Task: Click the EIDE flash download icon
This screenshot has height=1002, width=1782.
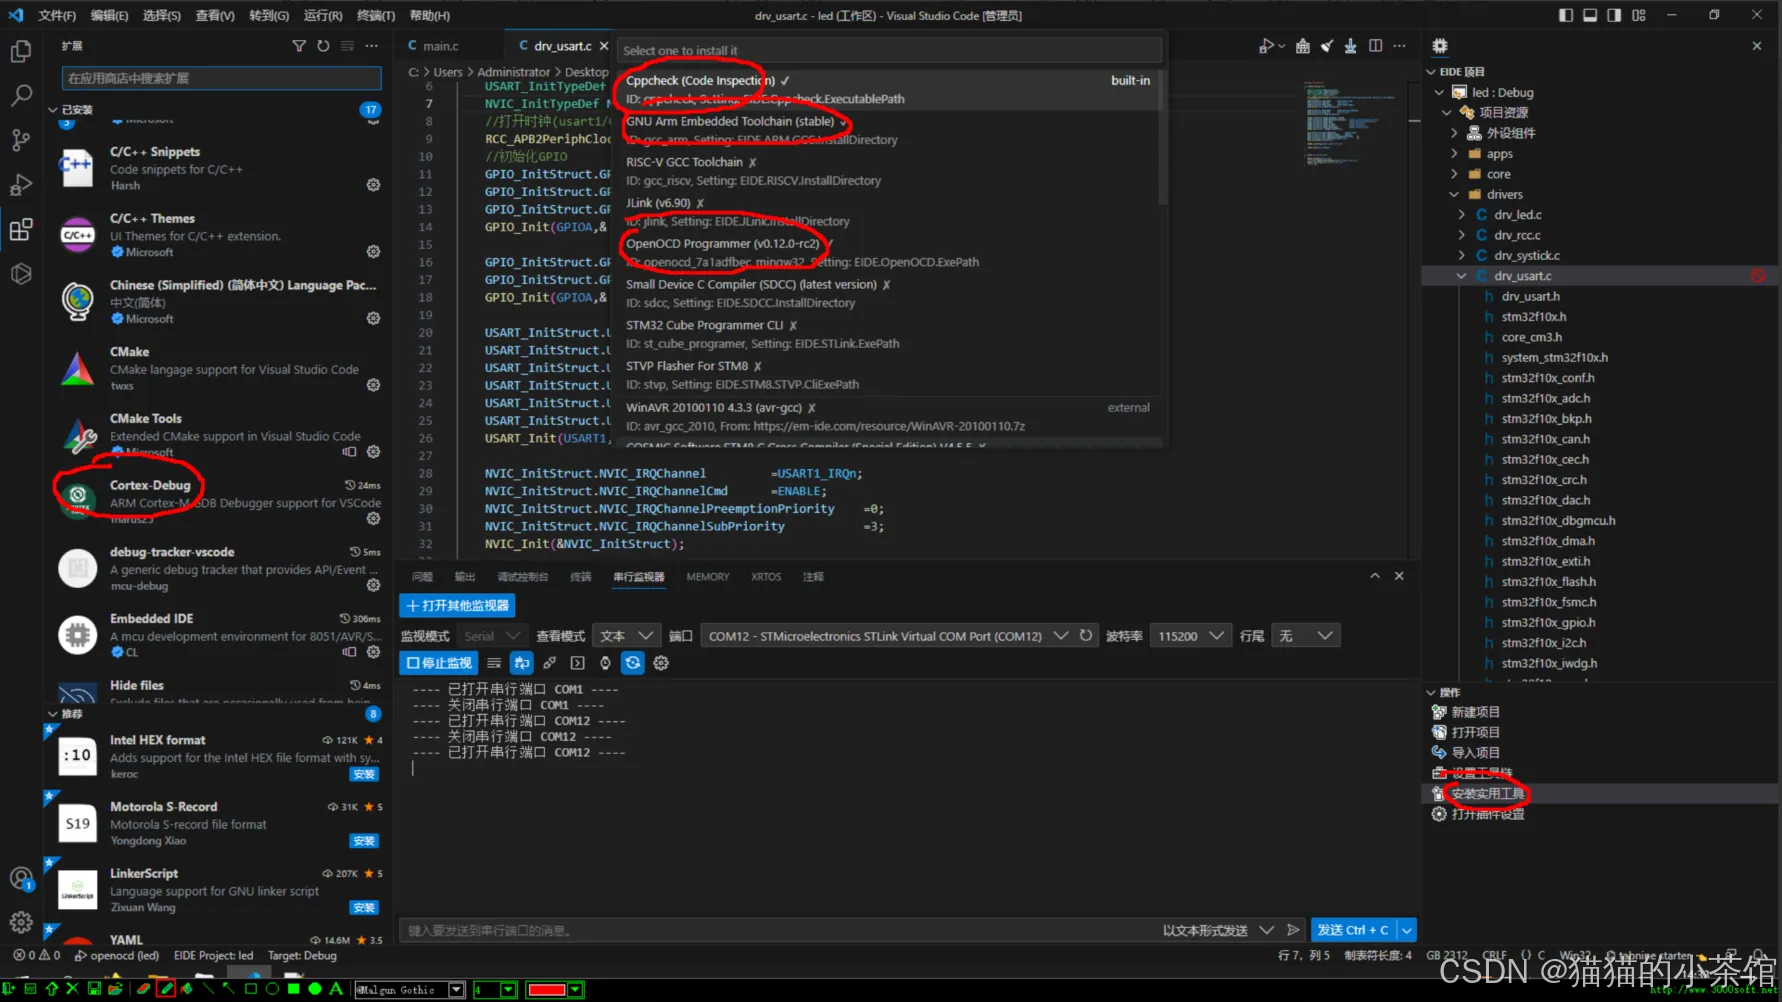Action: [x=1350, y=46]
